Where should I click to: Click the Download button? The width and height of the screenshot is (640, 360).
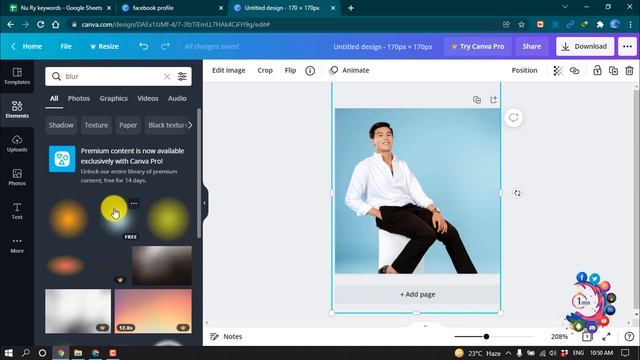click(584, 47)
